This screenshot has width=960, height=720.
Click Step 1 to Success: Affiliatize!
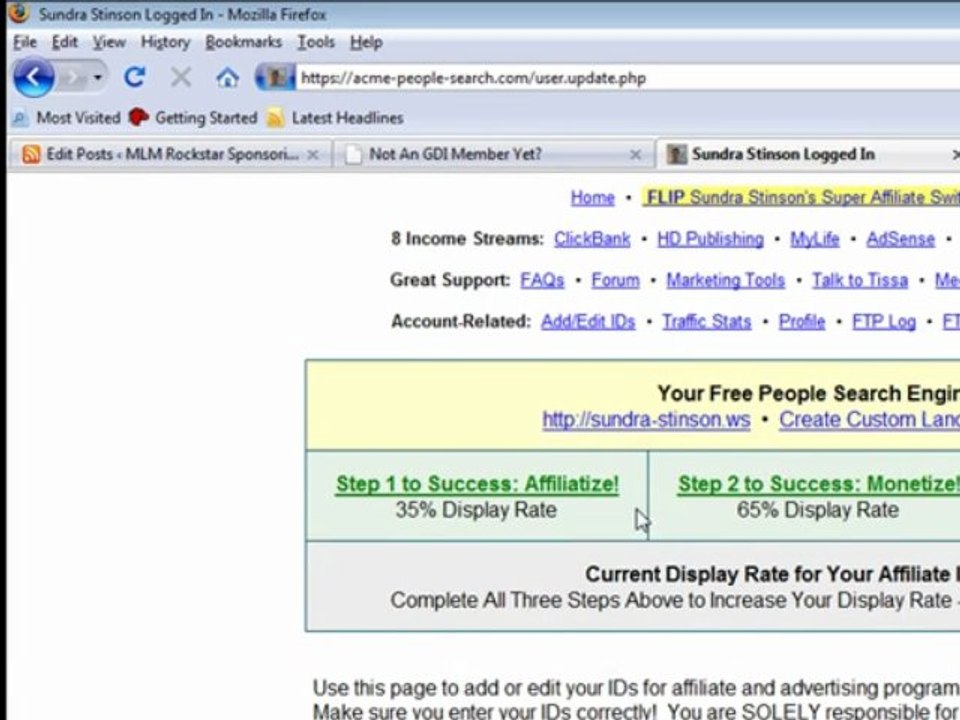pyautogui.click(x=477, y=484)
